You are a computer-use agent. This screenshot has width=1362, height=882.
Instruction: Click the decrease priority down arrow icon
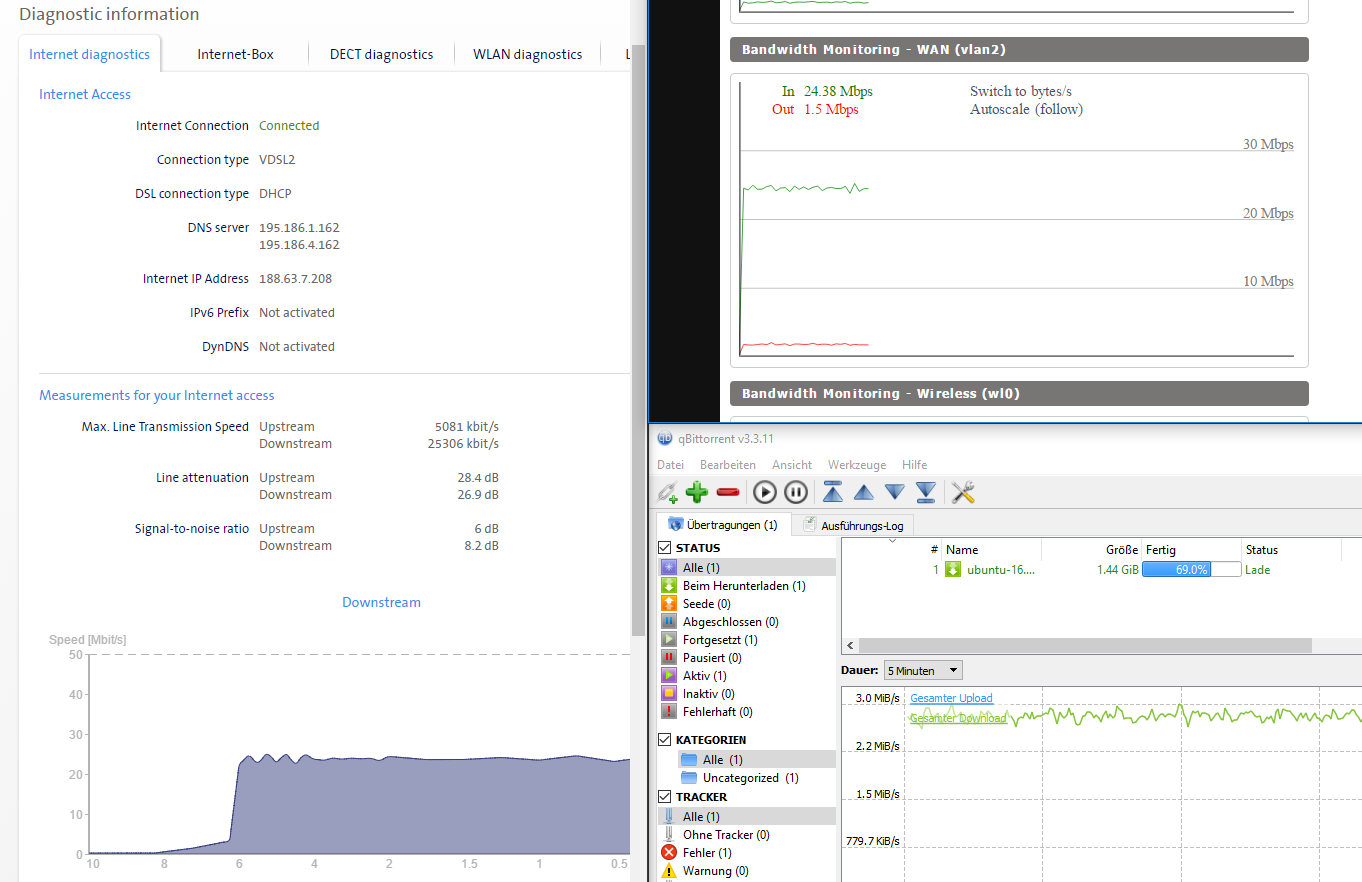(894, 492)
